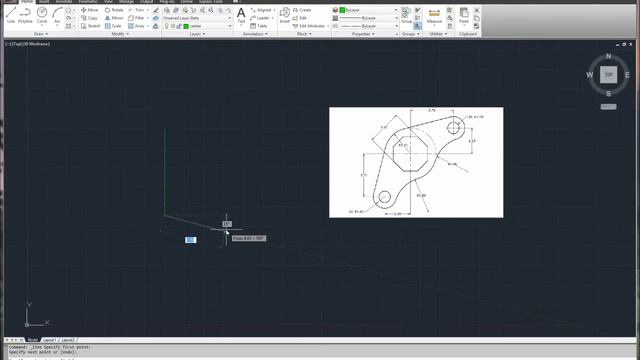Open Layer Properties manager icon
640x360 pixels.
point(167,10)
